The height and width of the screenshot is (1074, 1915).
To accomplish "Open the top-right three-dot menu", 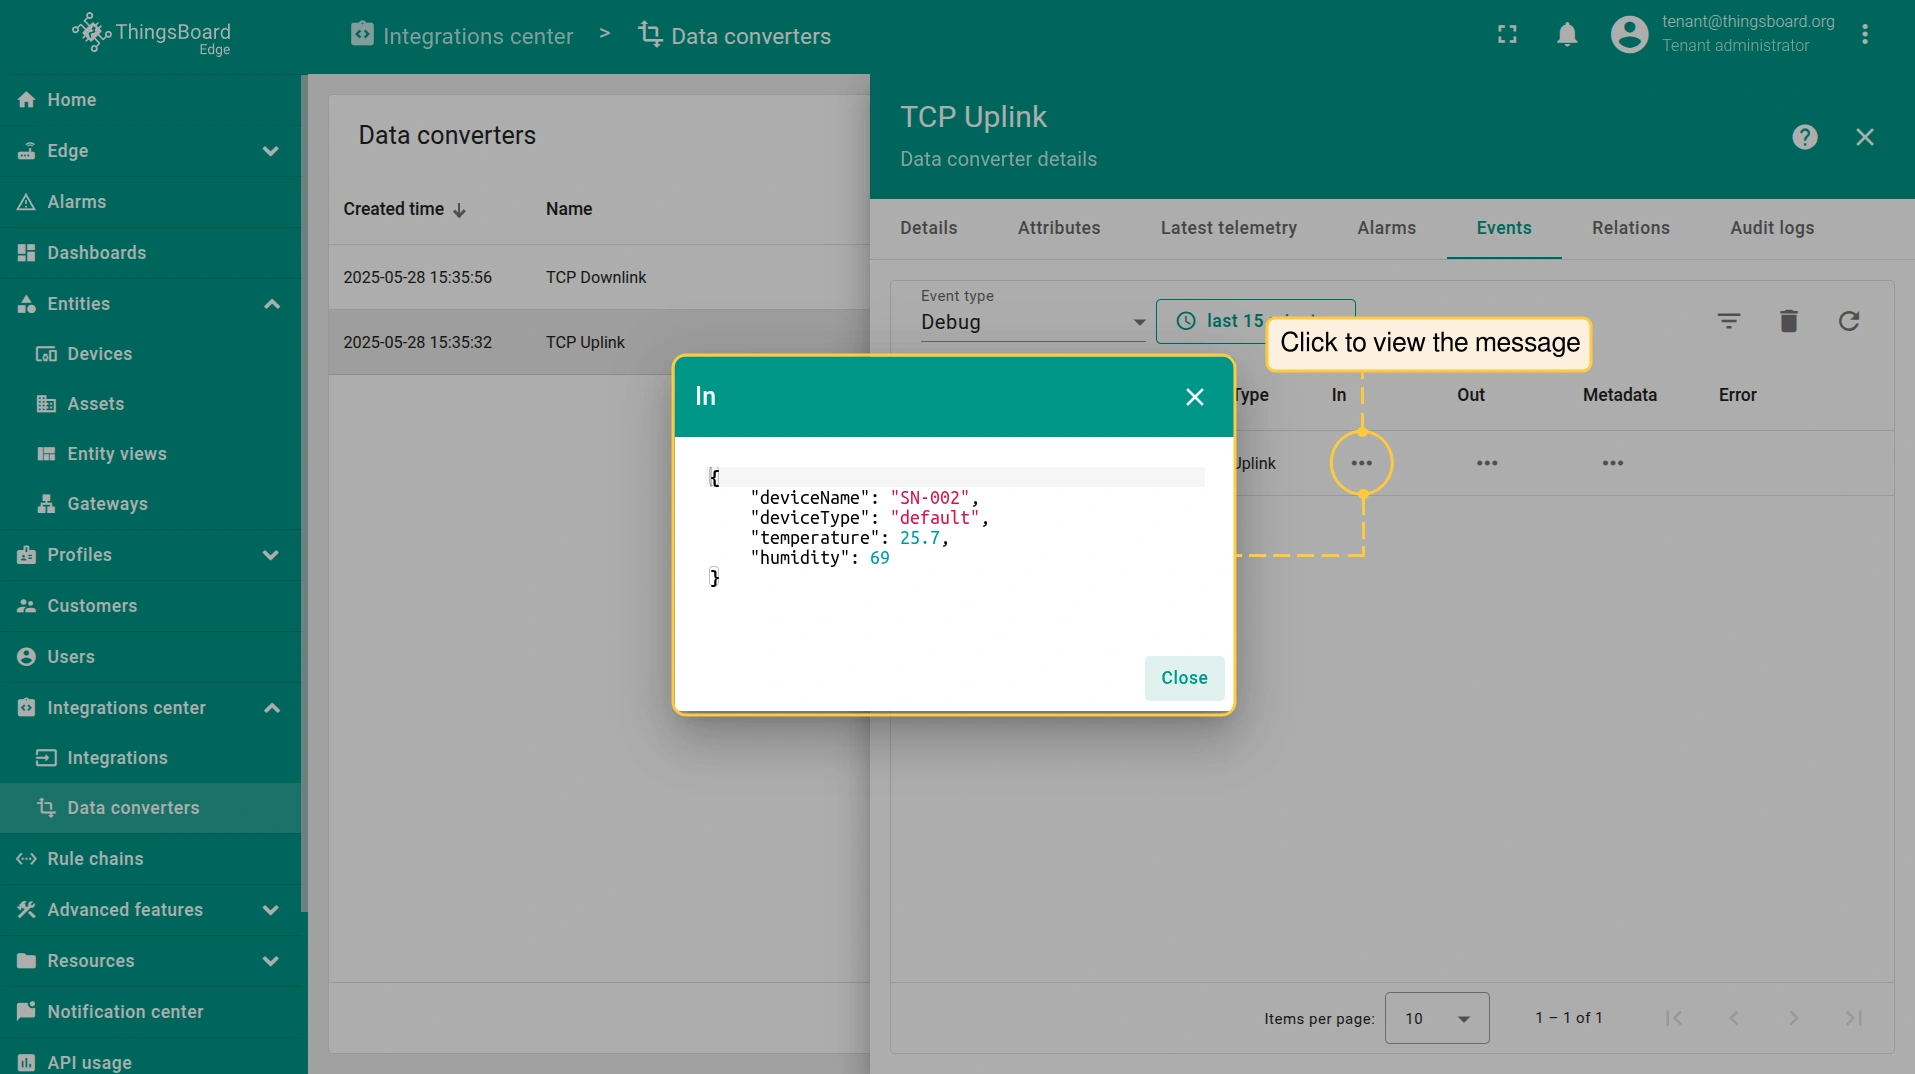I will point(1864,35).
